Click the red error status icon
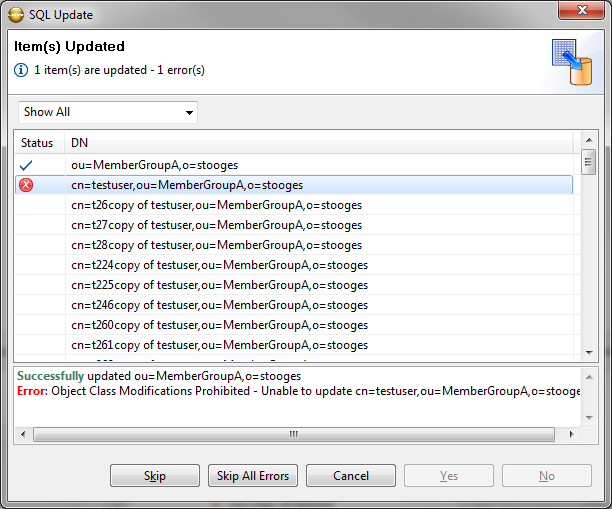 click(26, 185)
